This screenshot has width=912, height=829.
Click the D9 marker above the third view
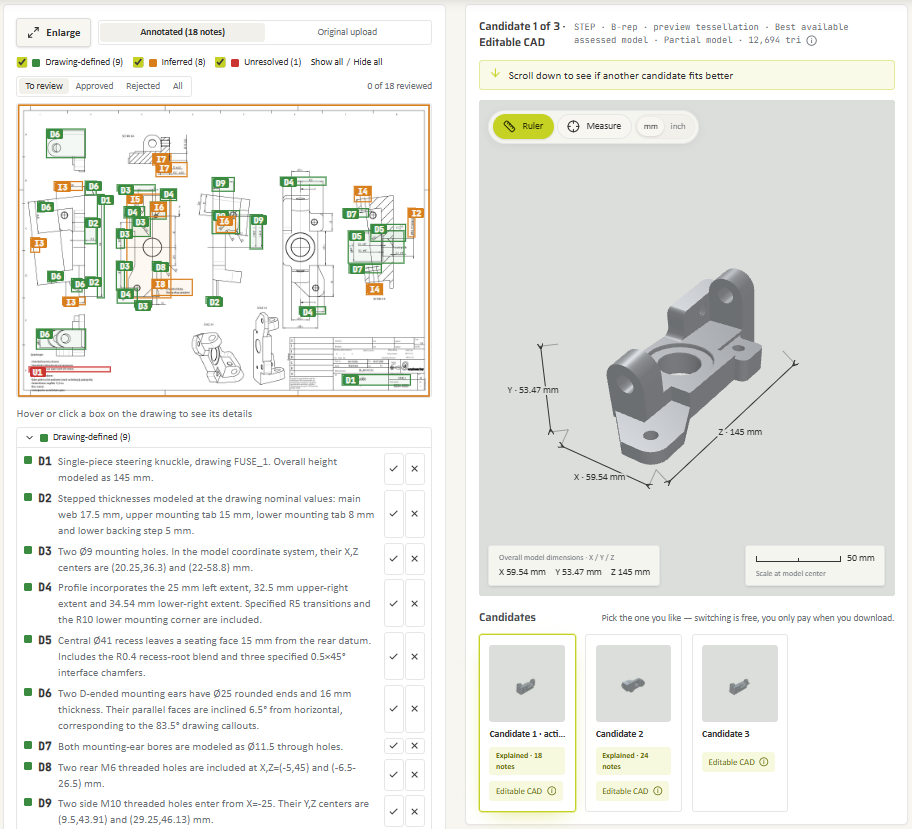point(220,183)
